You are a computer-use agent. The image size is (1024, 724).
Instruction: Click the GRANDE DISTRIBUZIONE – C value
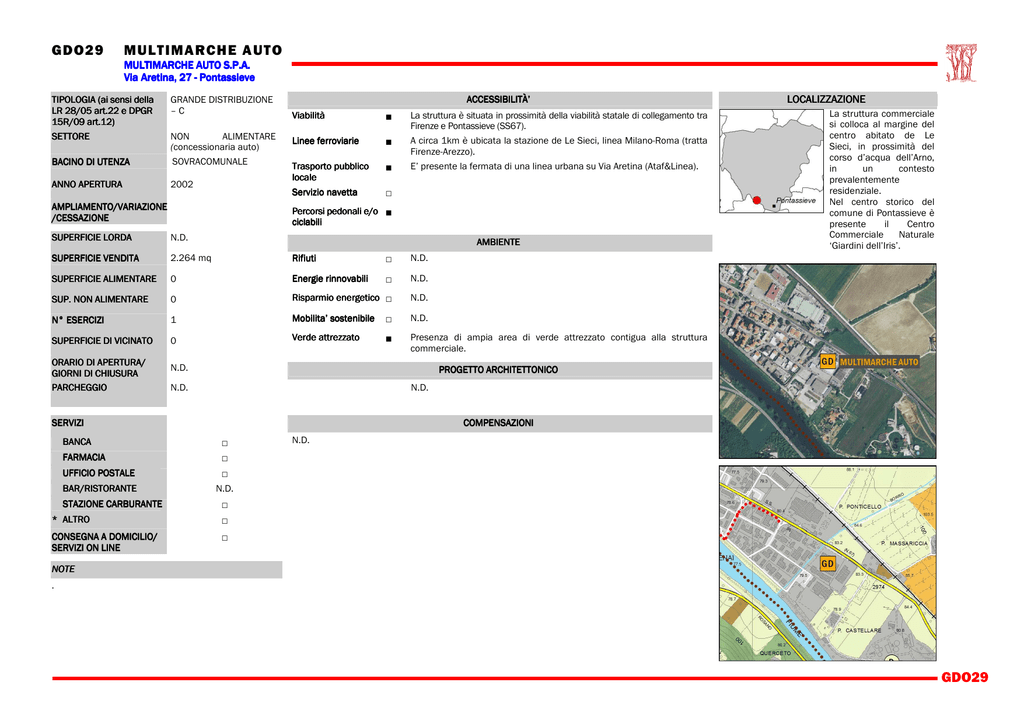[222, 105]
